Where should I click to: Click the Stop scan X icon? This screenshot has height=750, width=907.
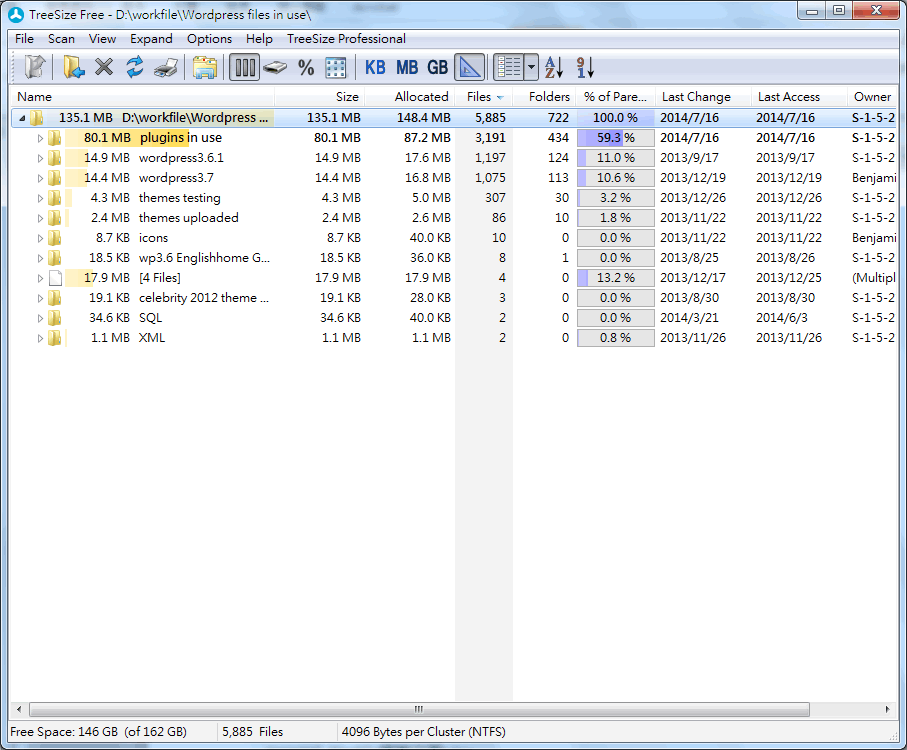(x=104, y=67)
